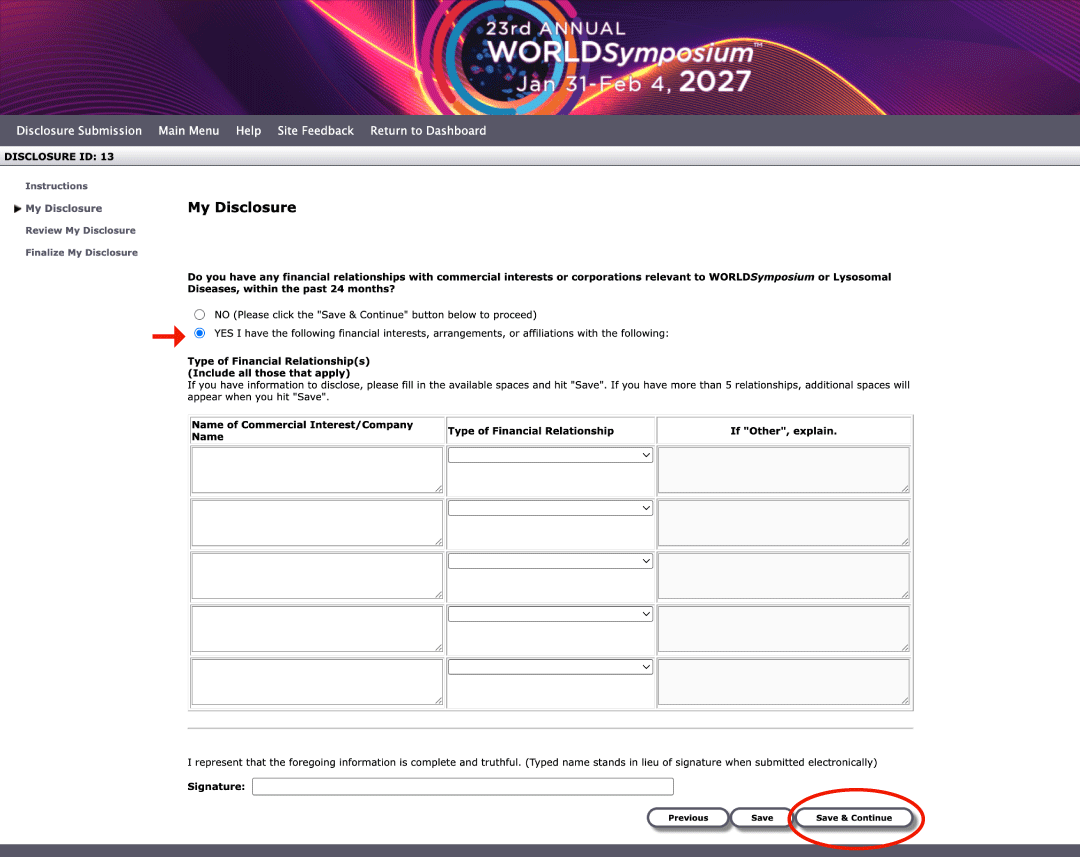Open the third Type of Financial Relationship dropdown
1080x857 pixels.
click(550, 561)
